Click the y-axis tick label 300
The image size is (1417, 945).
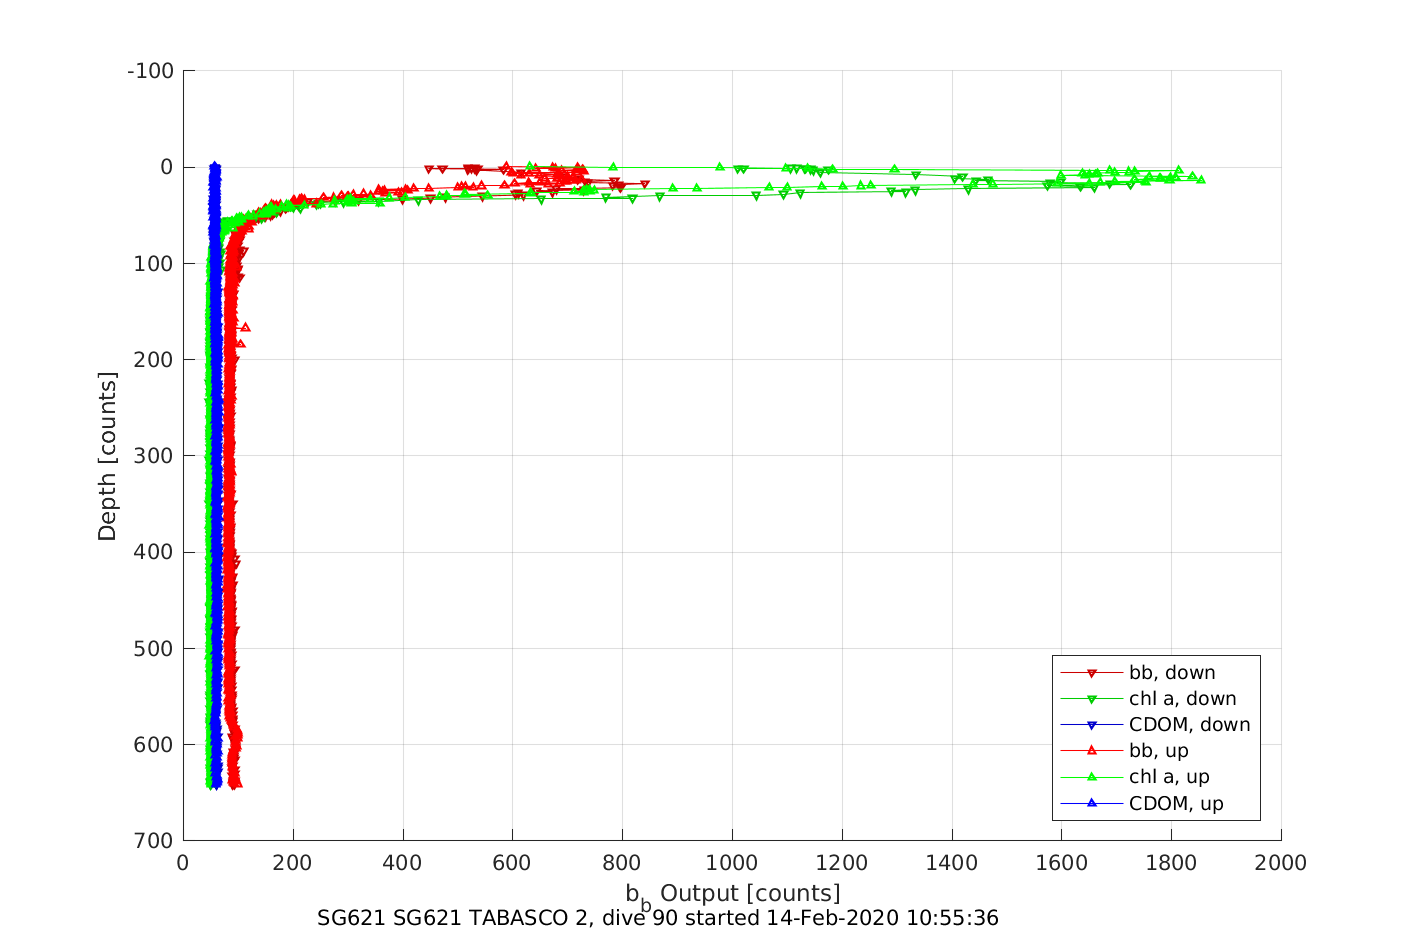(154, 456)
